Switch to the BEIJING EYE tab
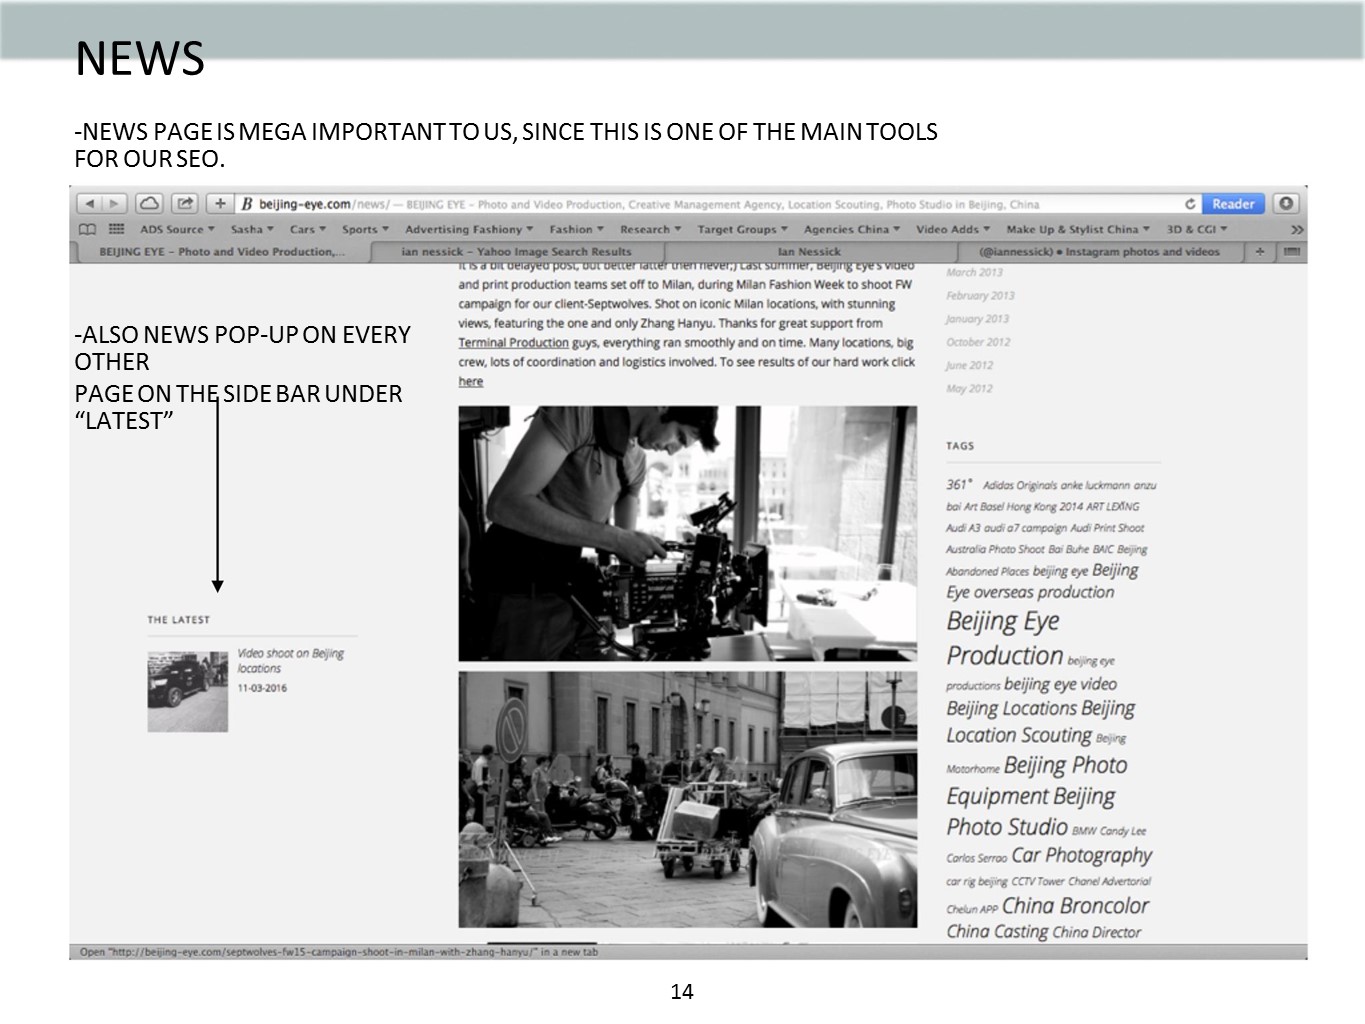Viewport: 1365px width, 1024px height. pyautogui.click(x=221, y=252)
